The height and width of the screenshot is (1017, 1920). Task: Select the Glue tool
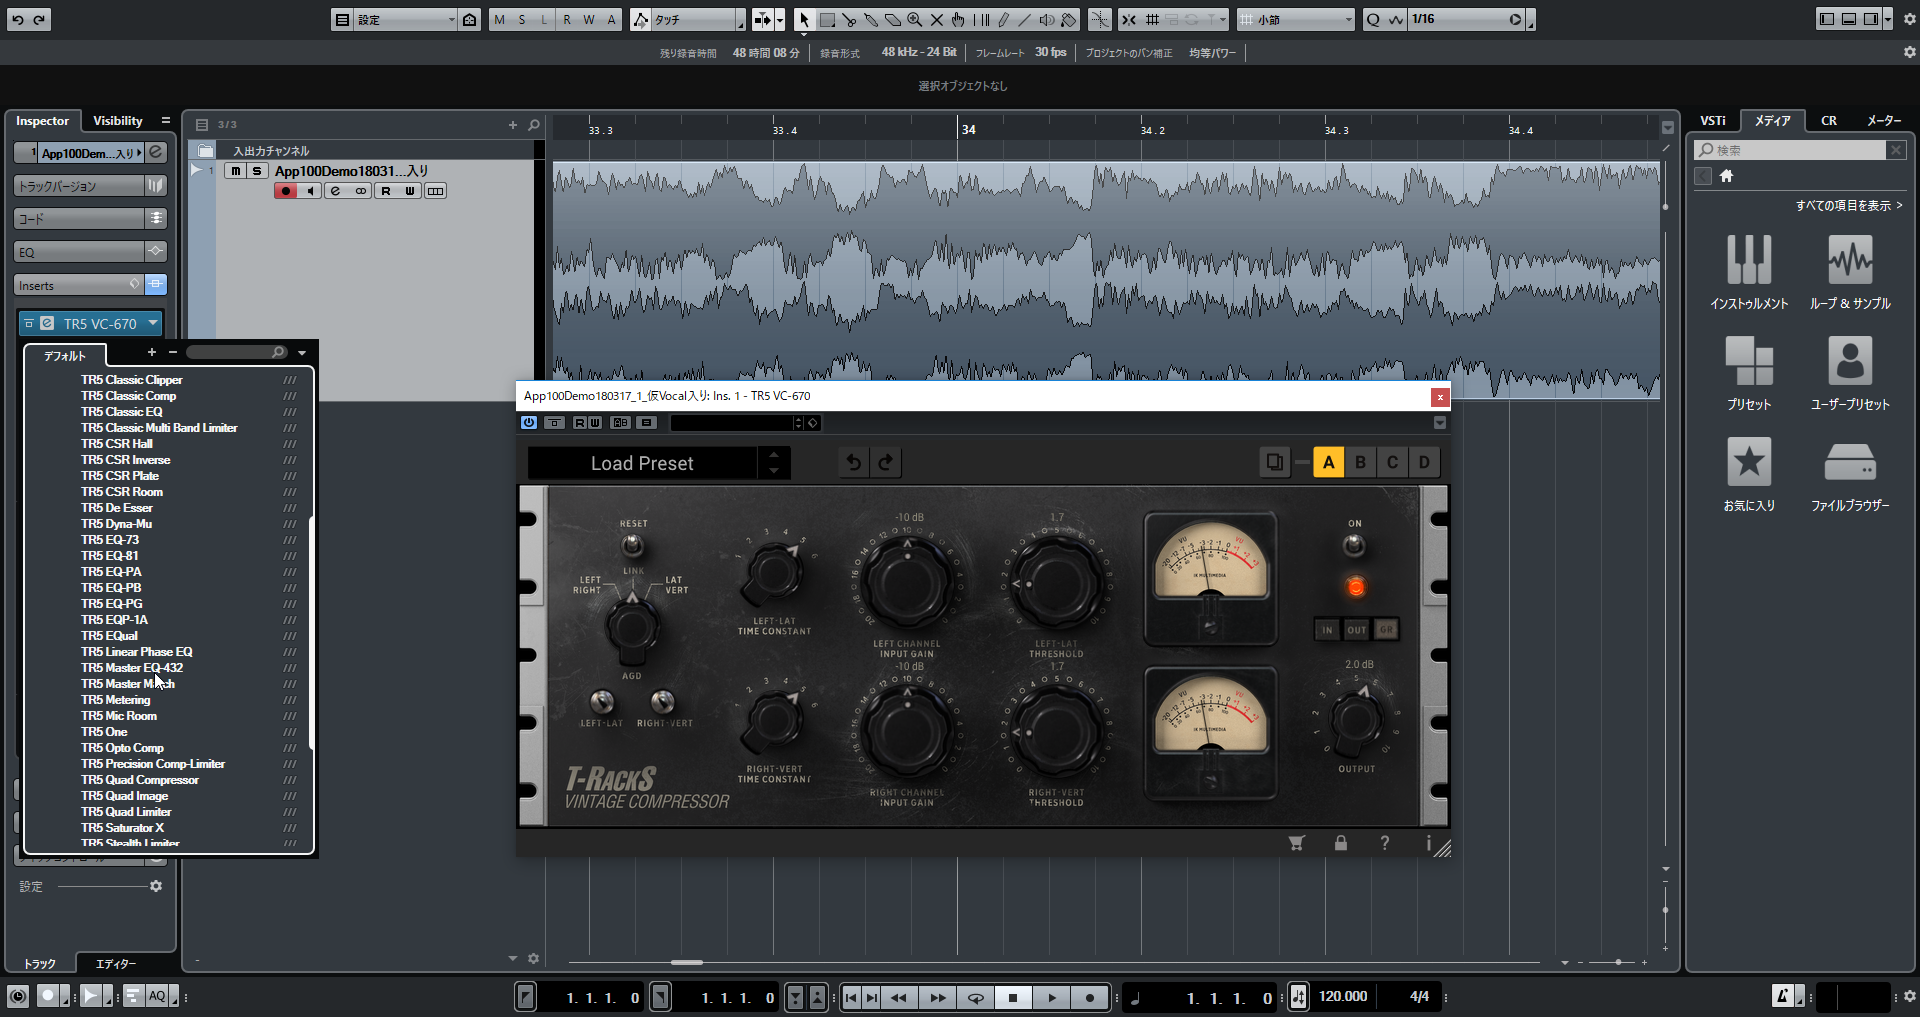pos(871,19)
